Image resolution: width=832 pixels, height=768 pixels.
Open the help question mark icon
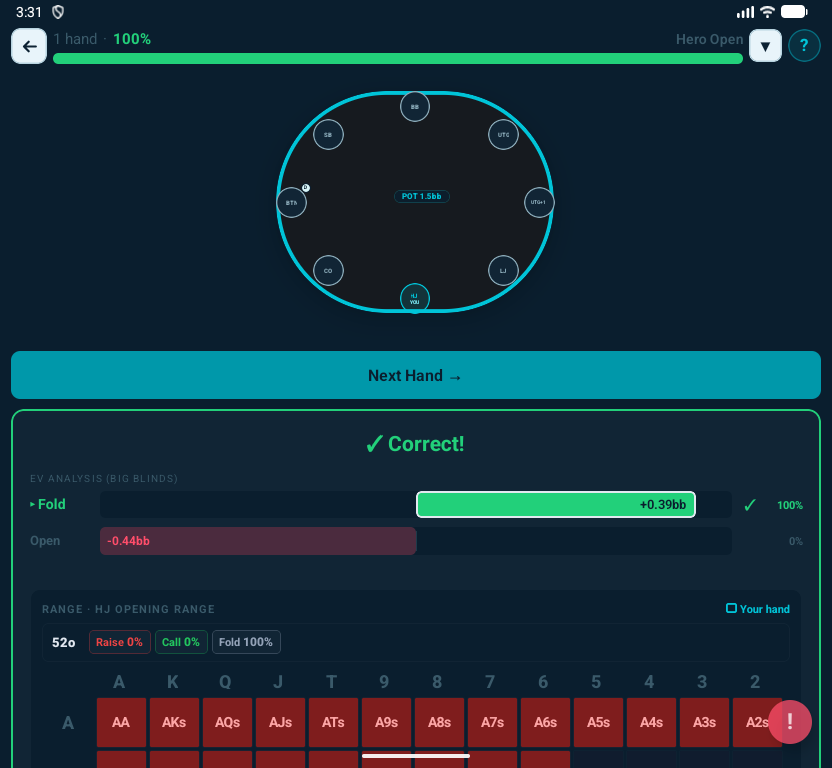(x=804, y=46)
